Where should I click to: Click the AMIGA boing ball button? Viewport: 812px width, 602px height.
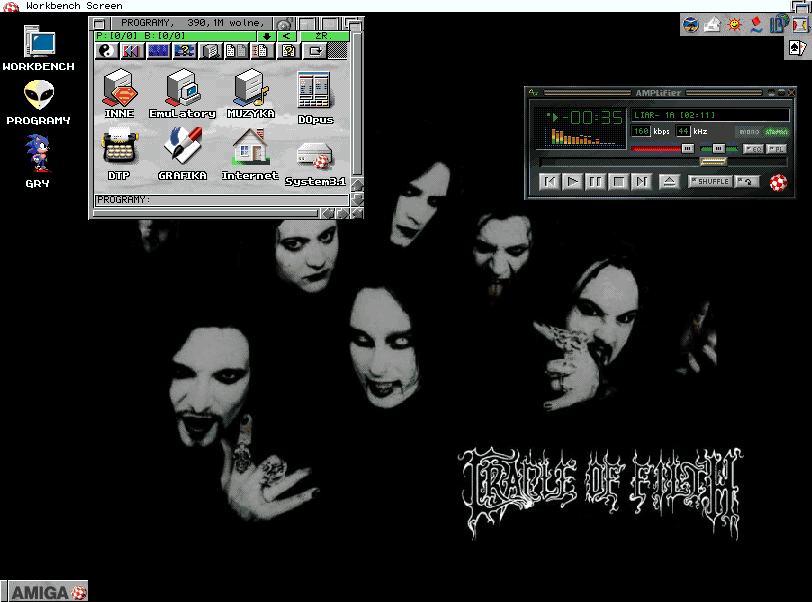click(x=48, y=592)
